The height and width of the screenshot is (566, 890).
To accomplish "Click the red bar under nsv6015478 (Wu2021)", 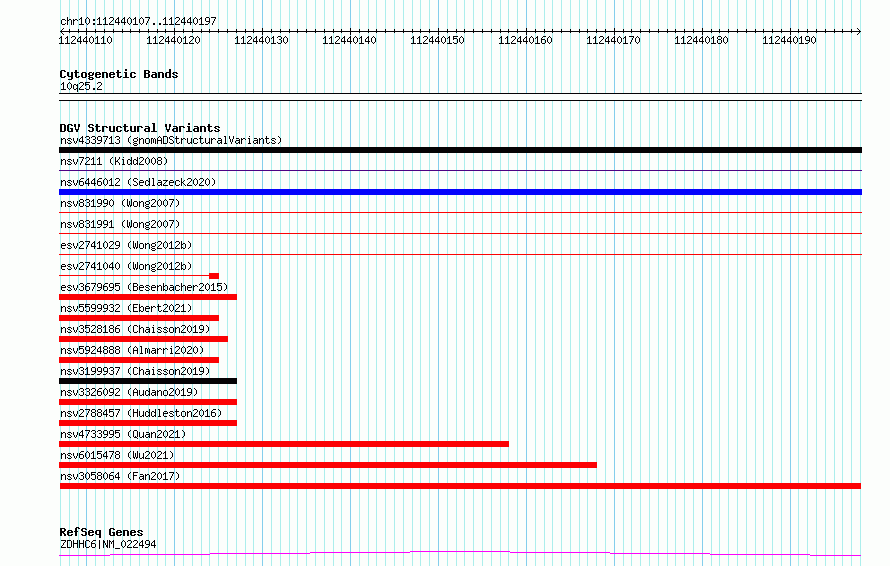I will 328,465.
